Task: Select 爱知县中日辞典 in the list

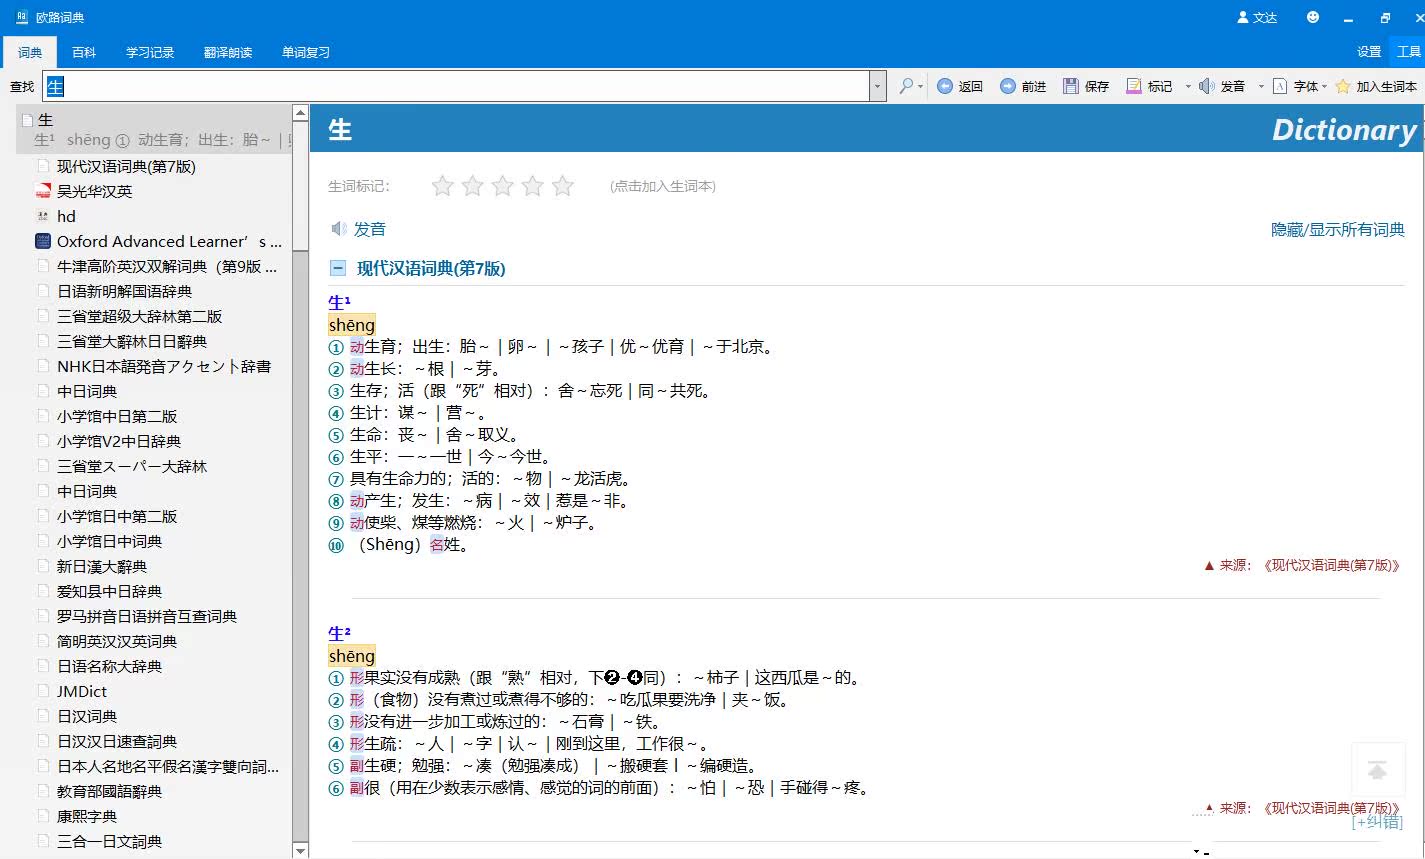Action: [109, 591]
